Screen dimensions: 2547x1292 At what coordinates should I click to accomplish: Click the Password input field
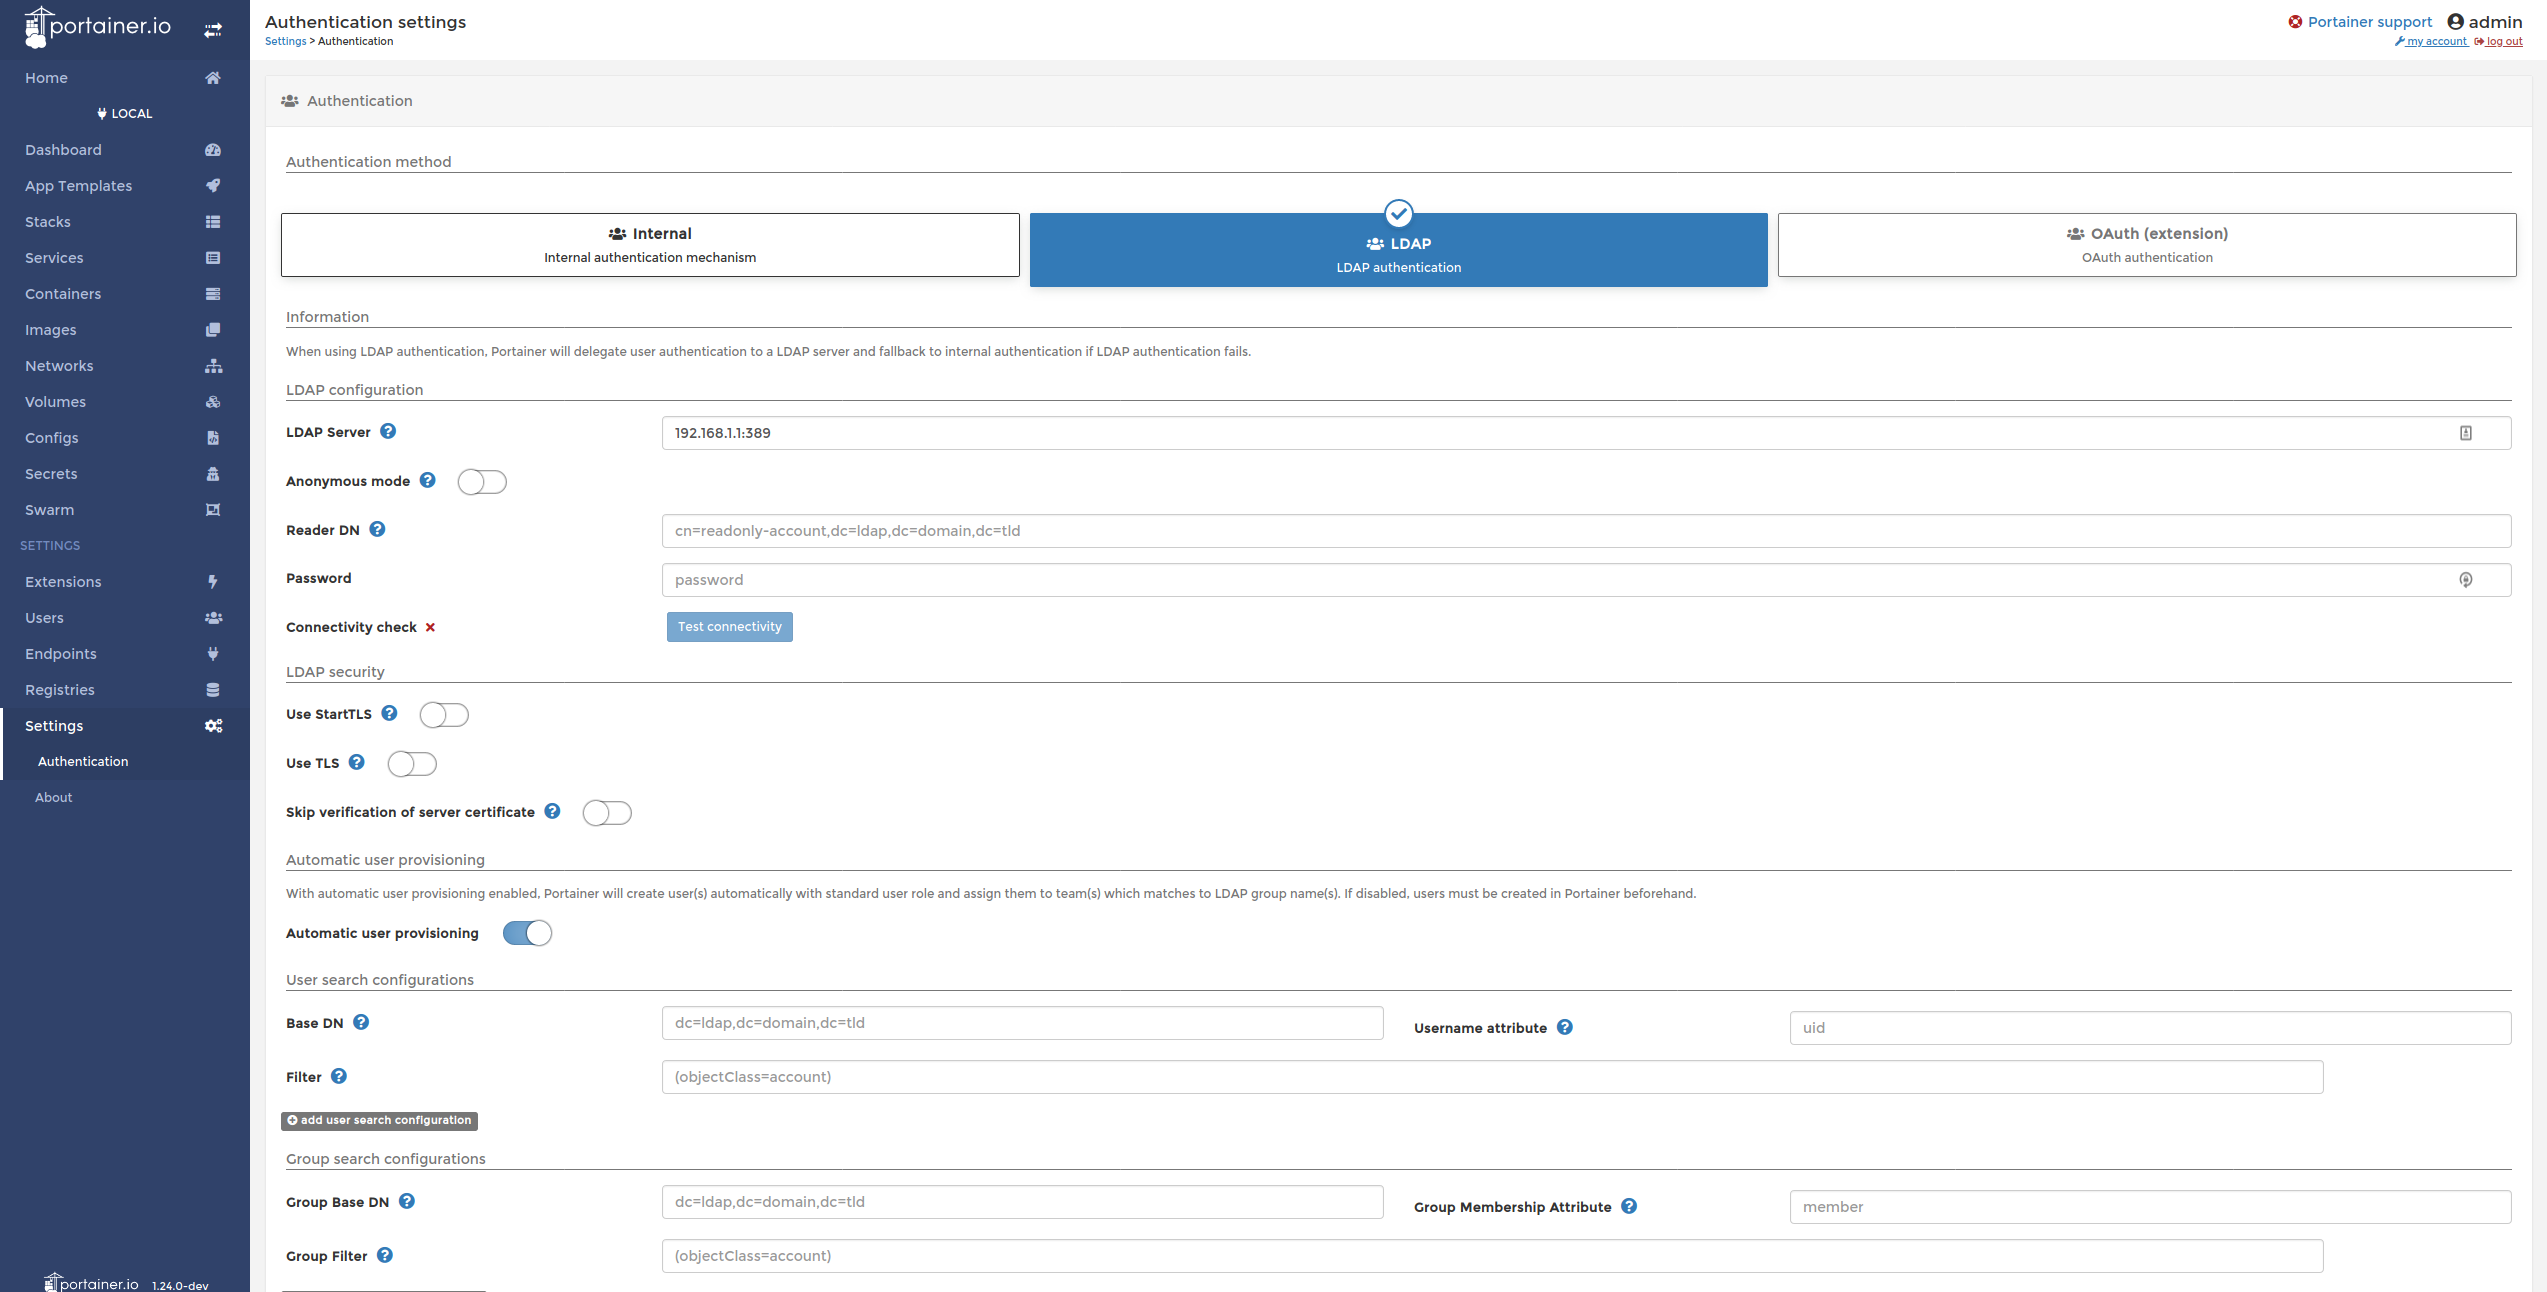click(1586, 580)
